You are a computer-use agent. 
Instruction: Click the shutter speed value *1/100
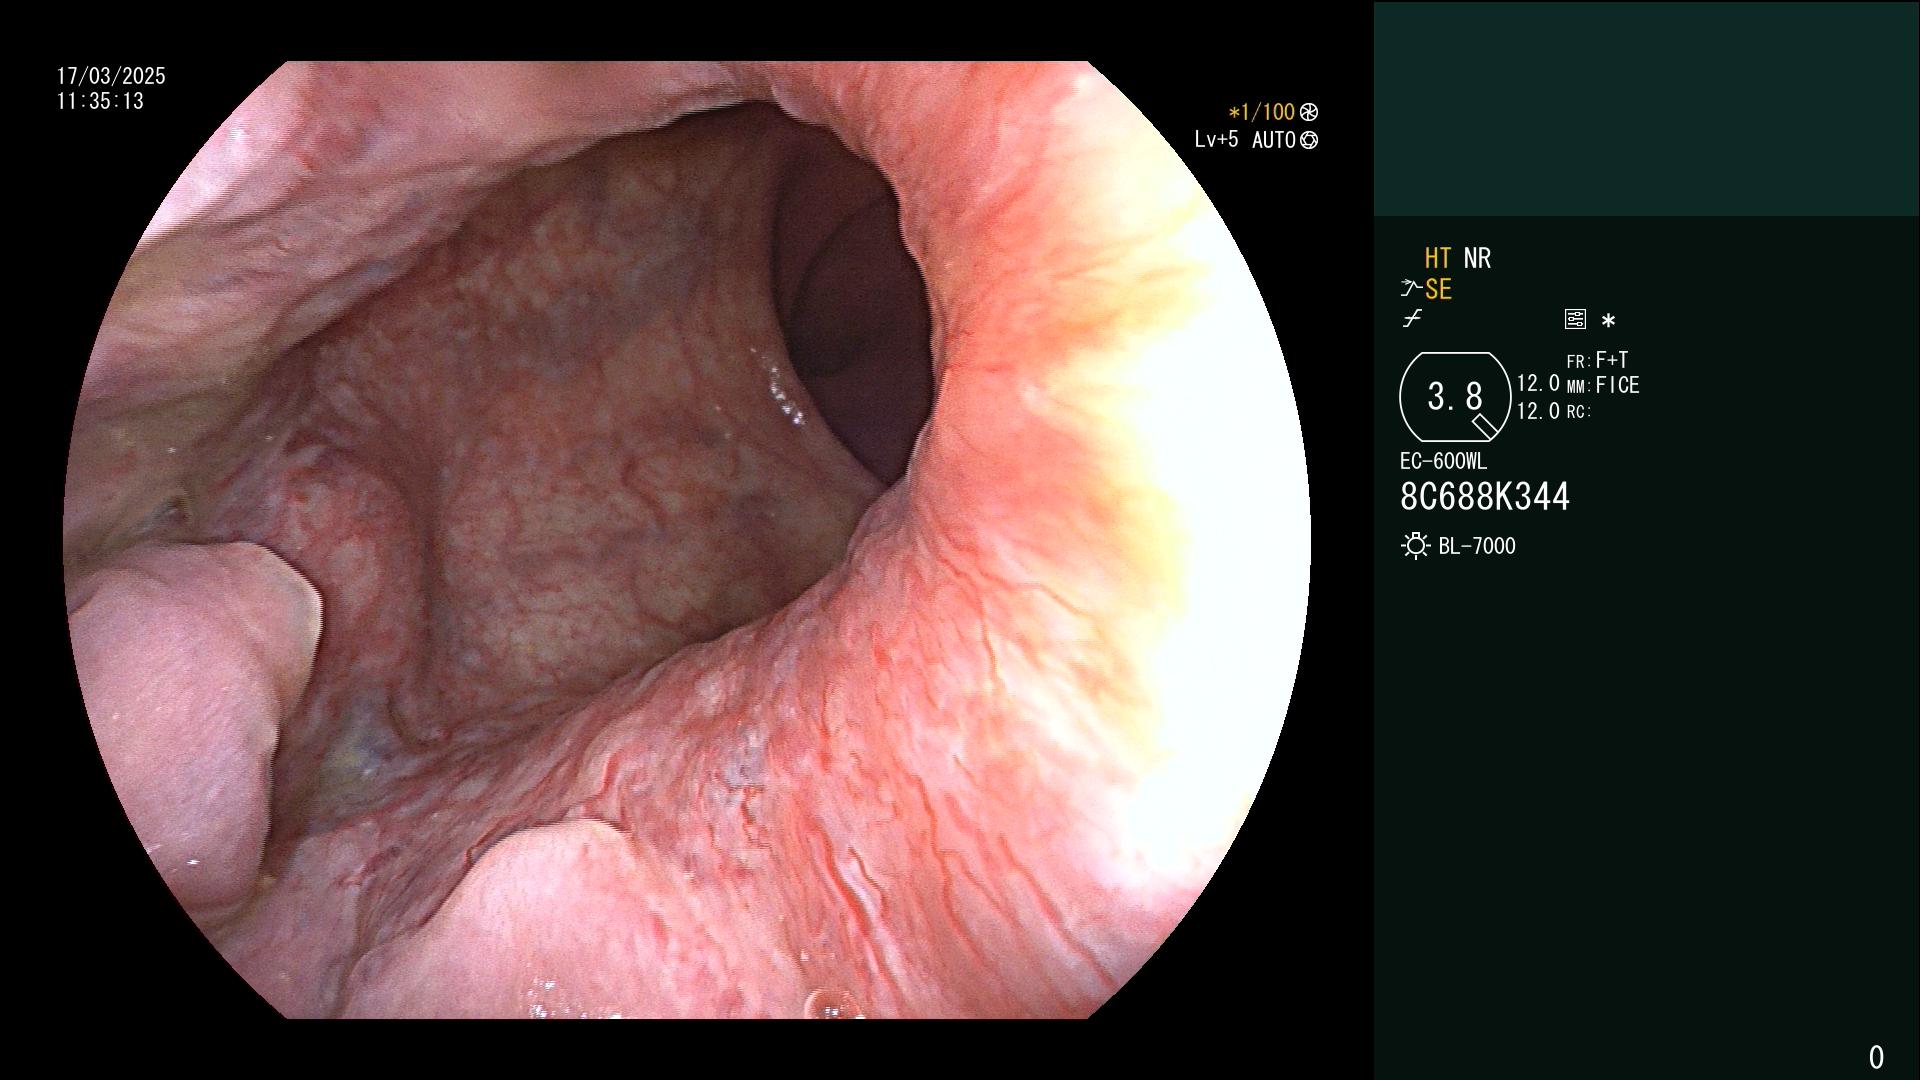(1262, 112)
